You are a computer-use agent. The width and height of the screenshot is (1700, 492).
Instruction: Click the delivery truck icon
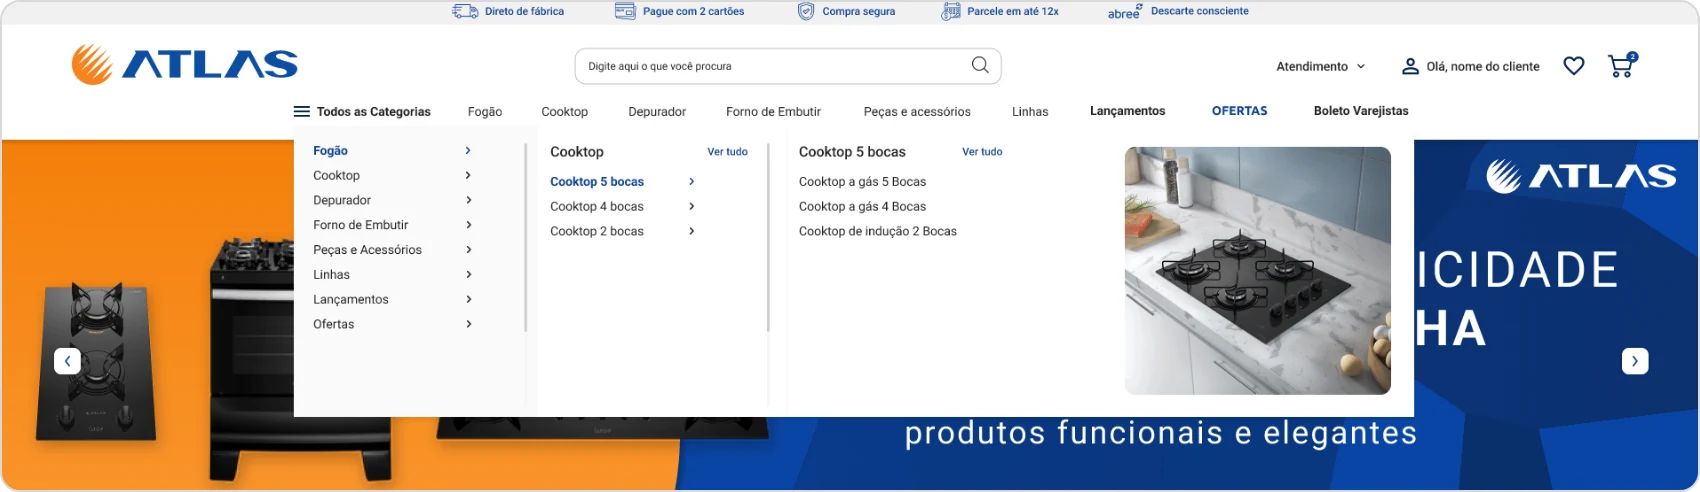[465, 11]
